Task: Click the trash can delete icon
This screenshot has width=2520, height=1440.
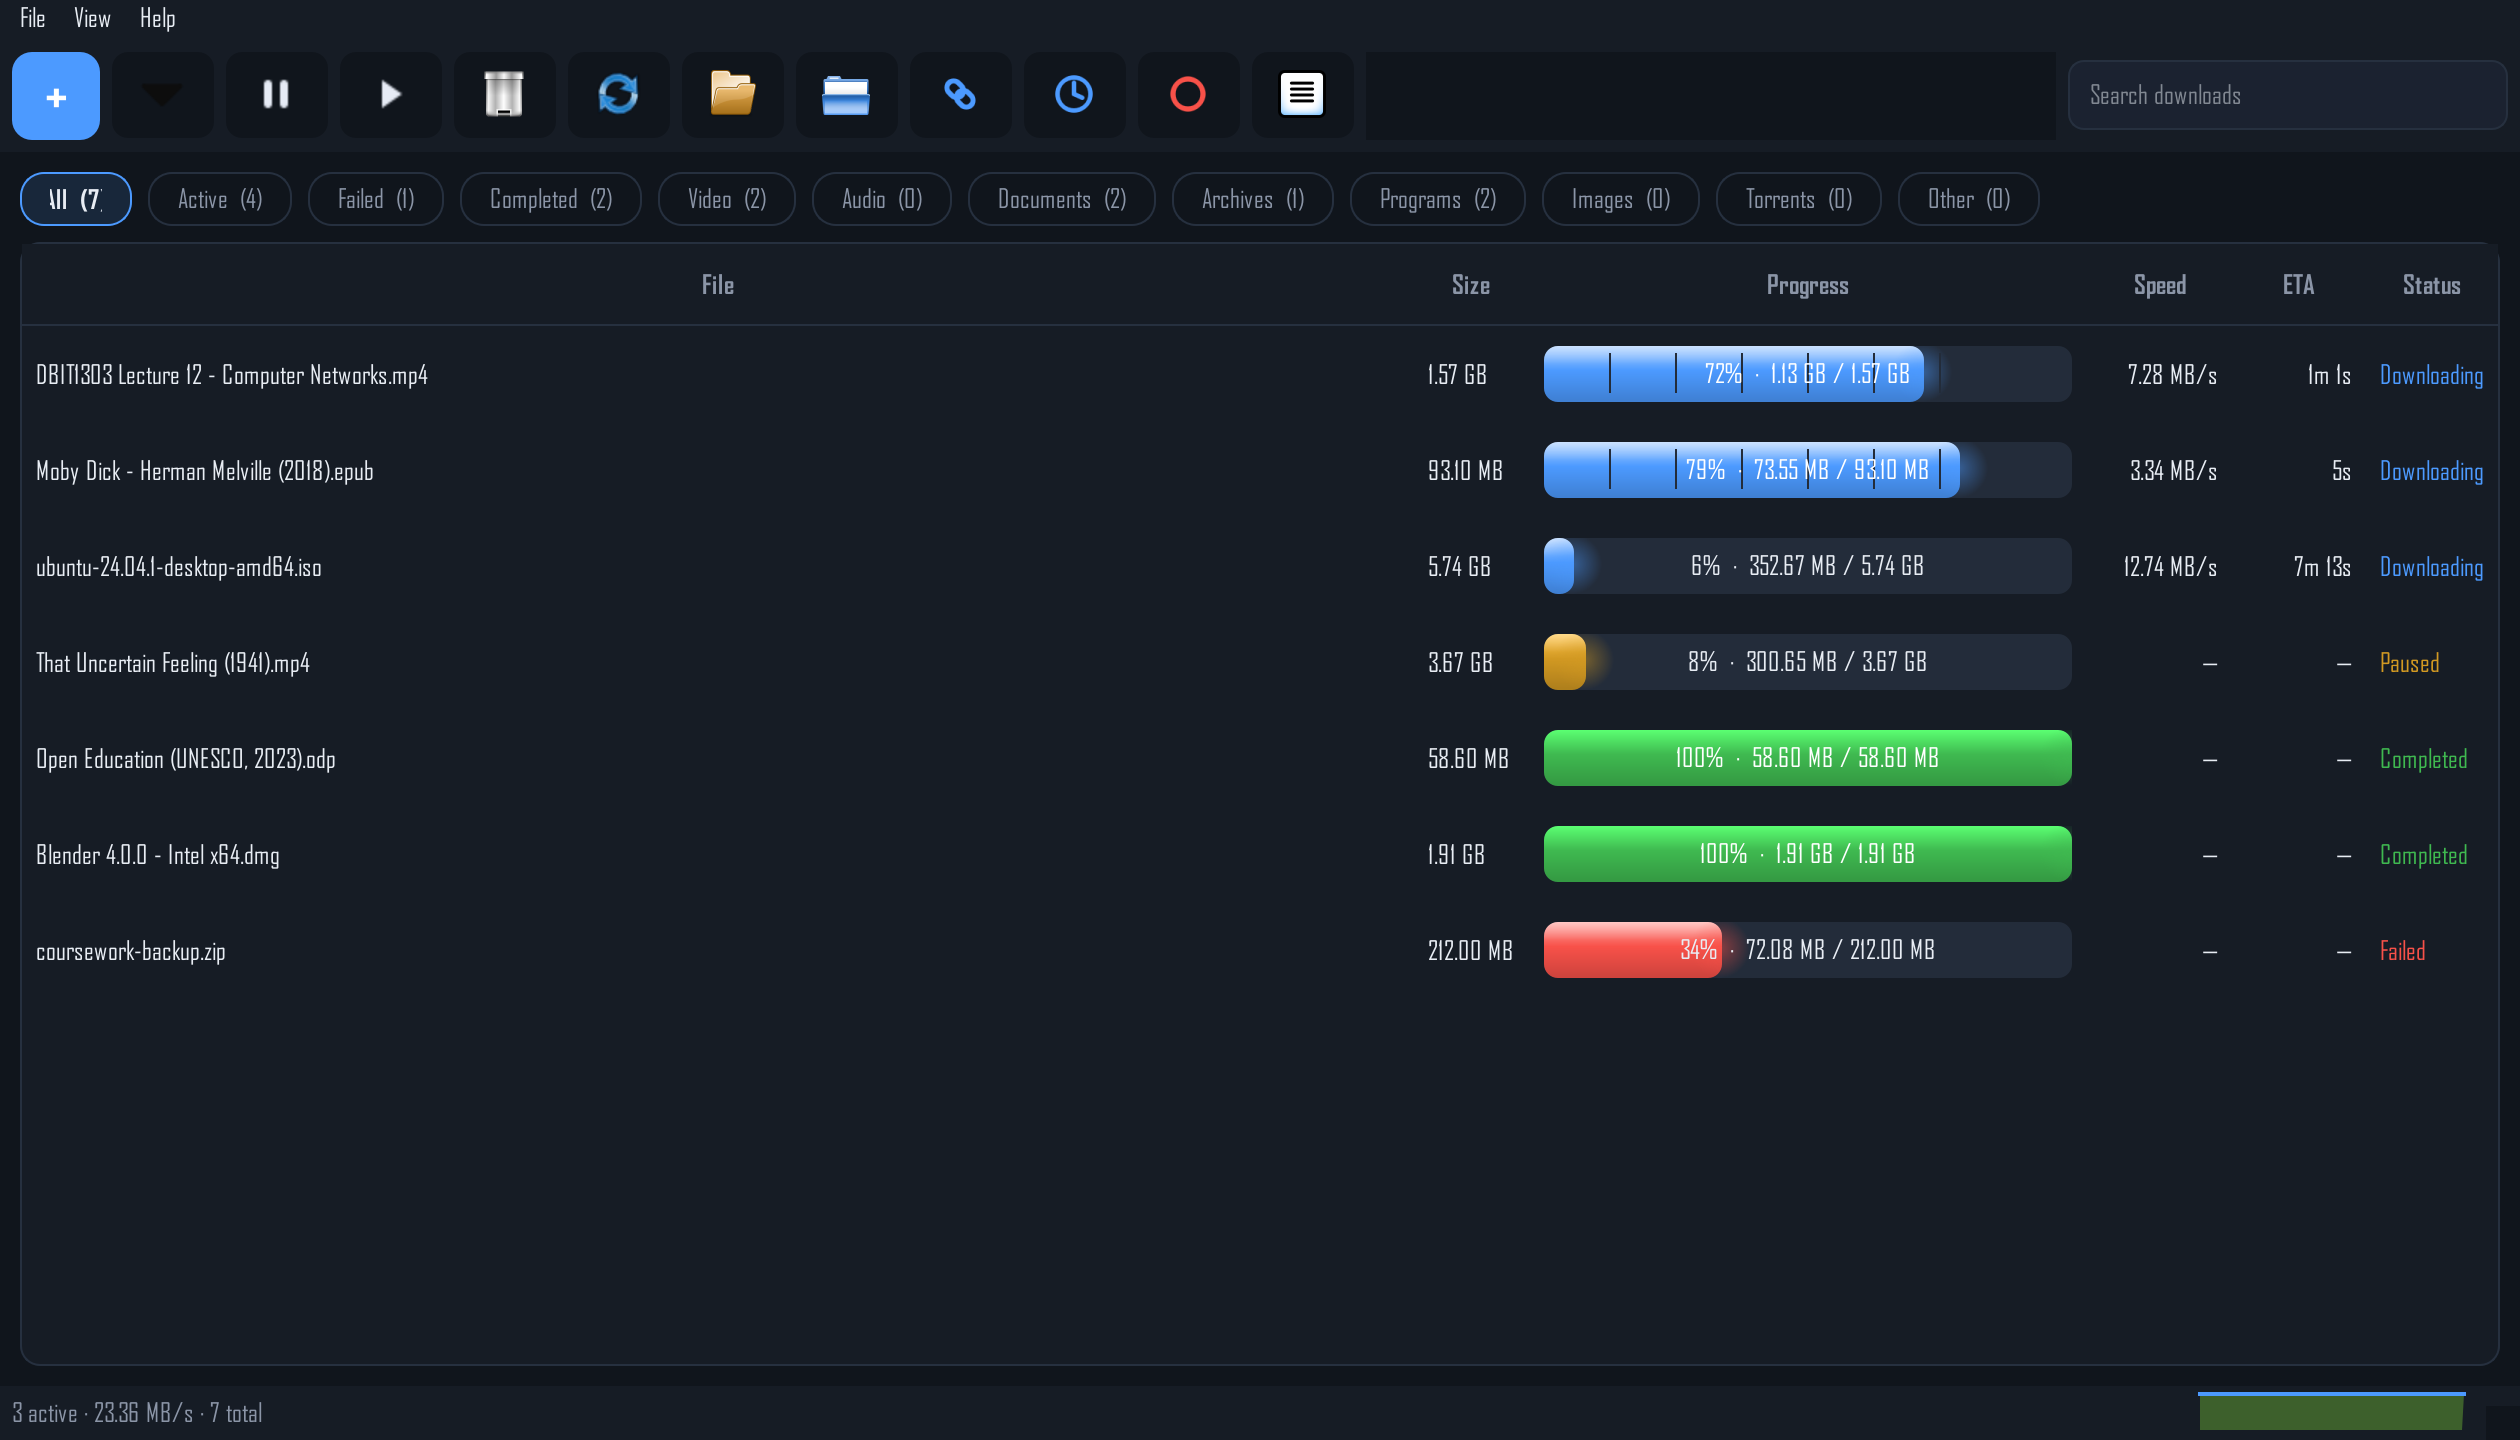Action: 504,96
